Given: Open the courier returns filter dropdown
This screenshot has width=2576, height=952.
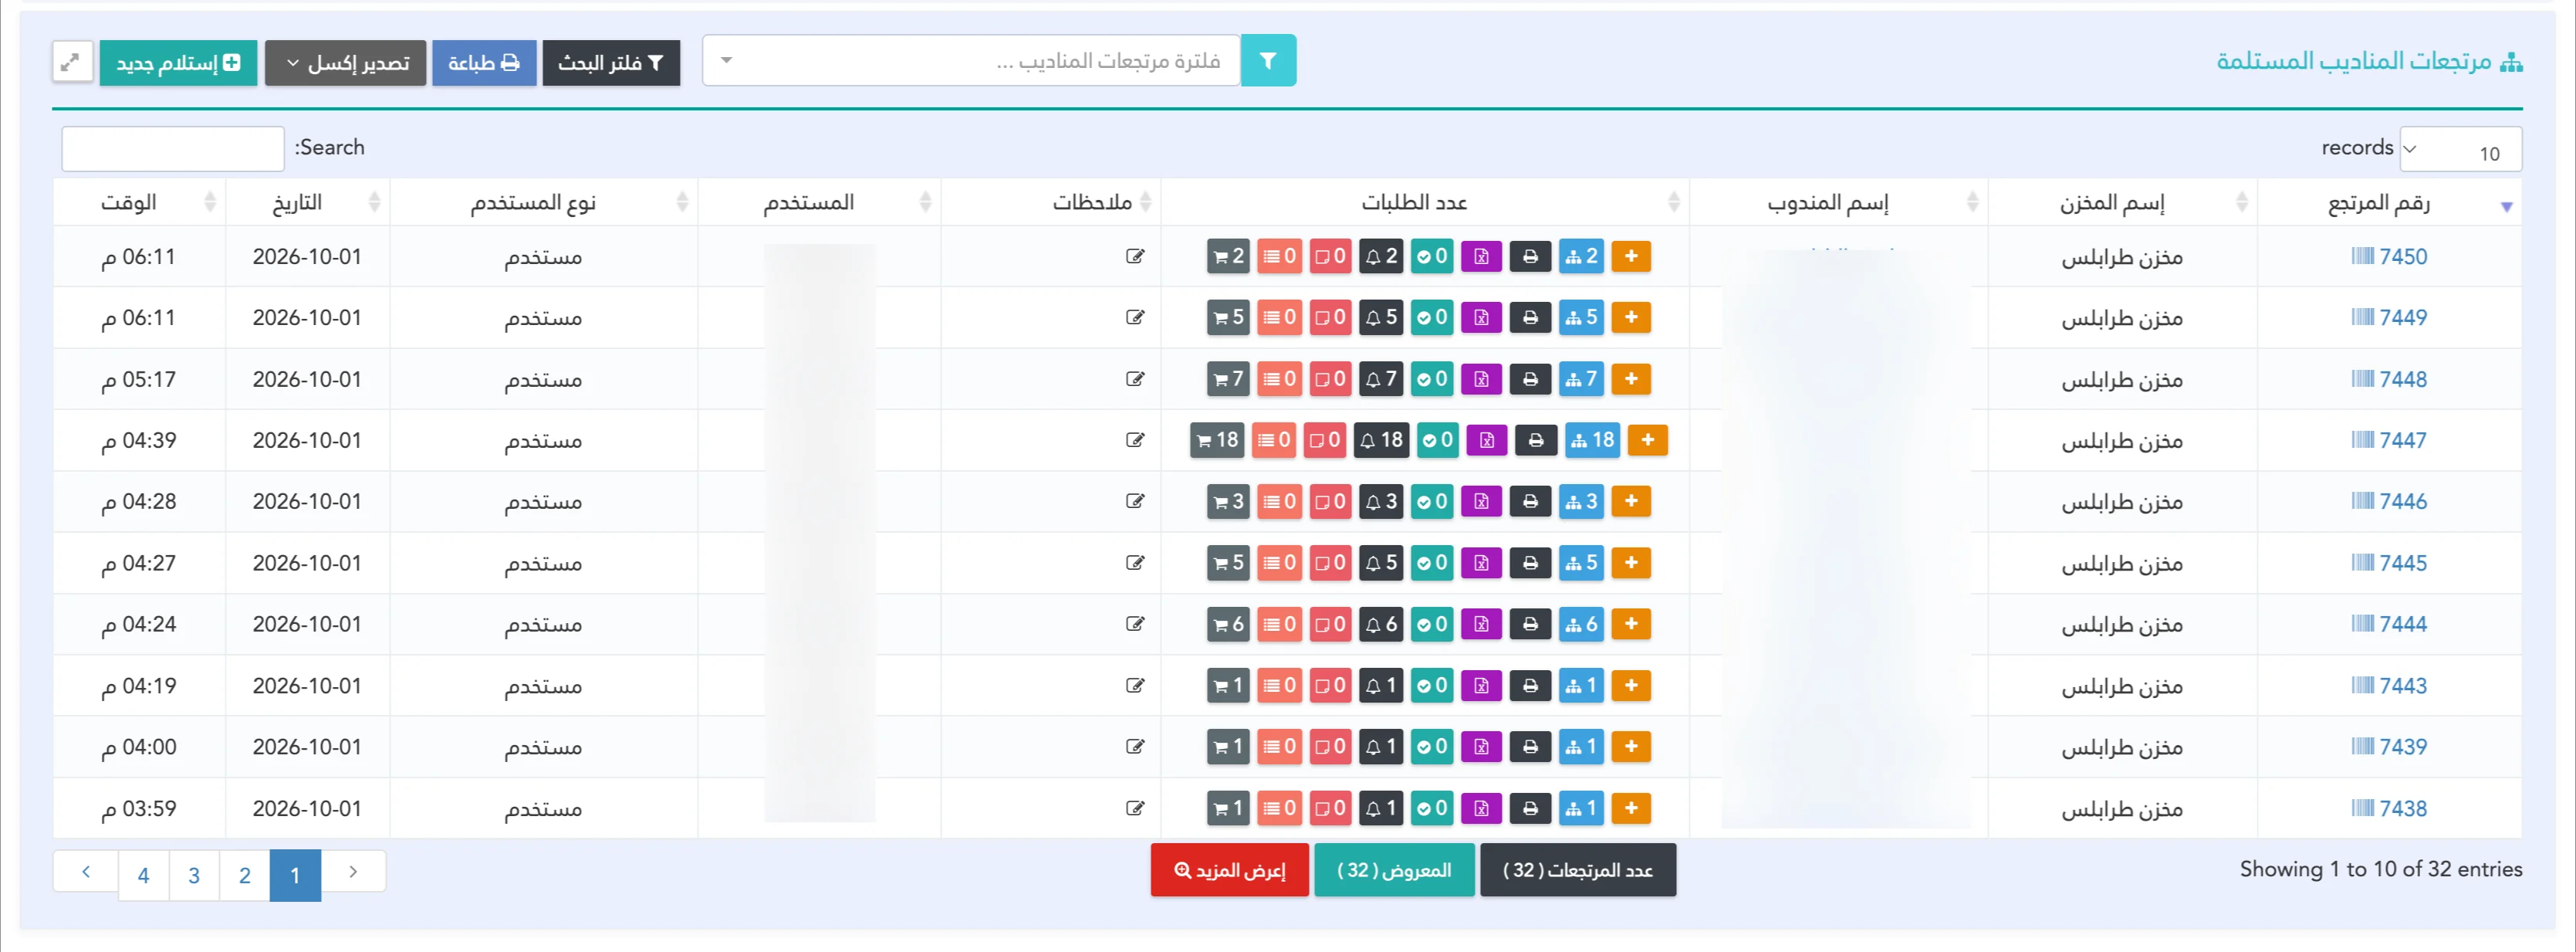Looking at the screenshot, I should click(x=971, y=61).
